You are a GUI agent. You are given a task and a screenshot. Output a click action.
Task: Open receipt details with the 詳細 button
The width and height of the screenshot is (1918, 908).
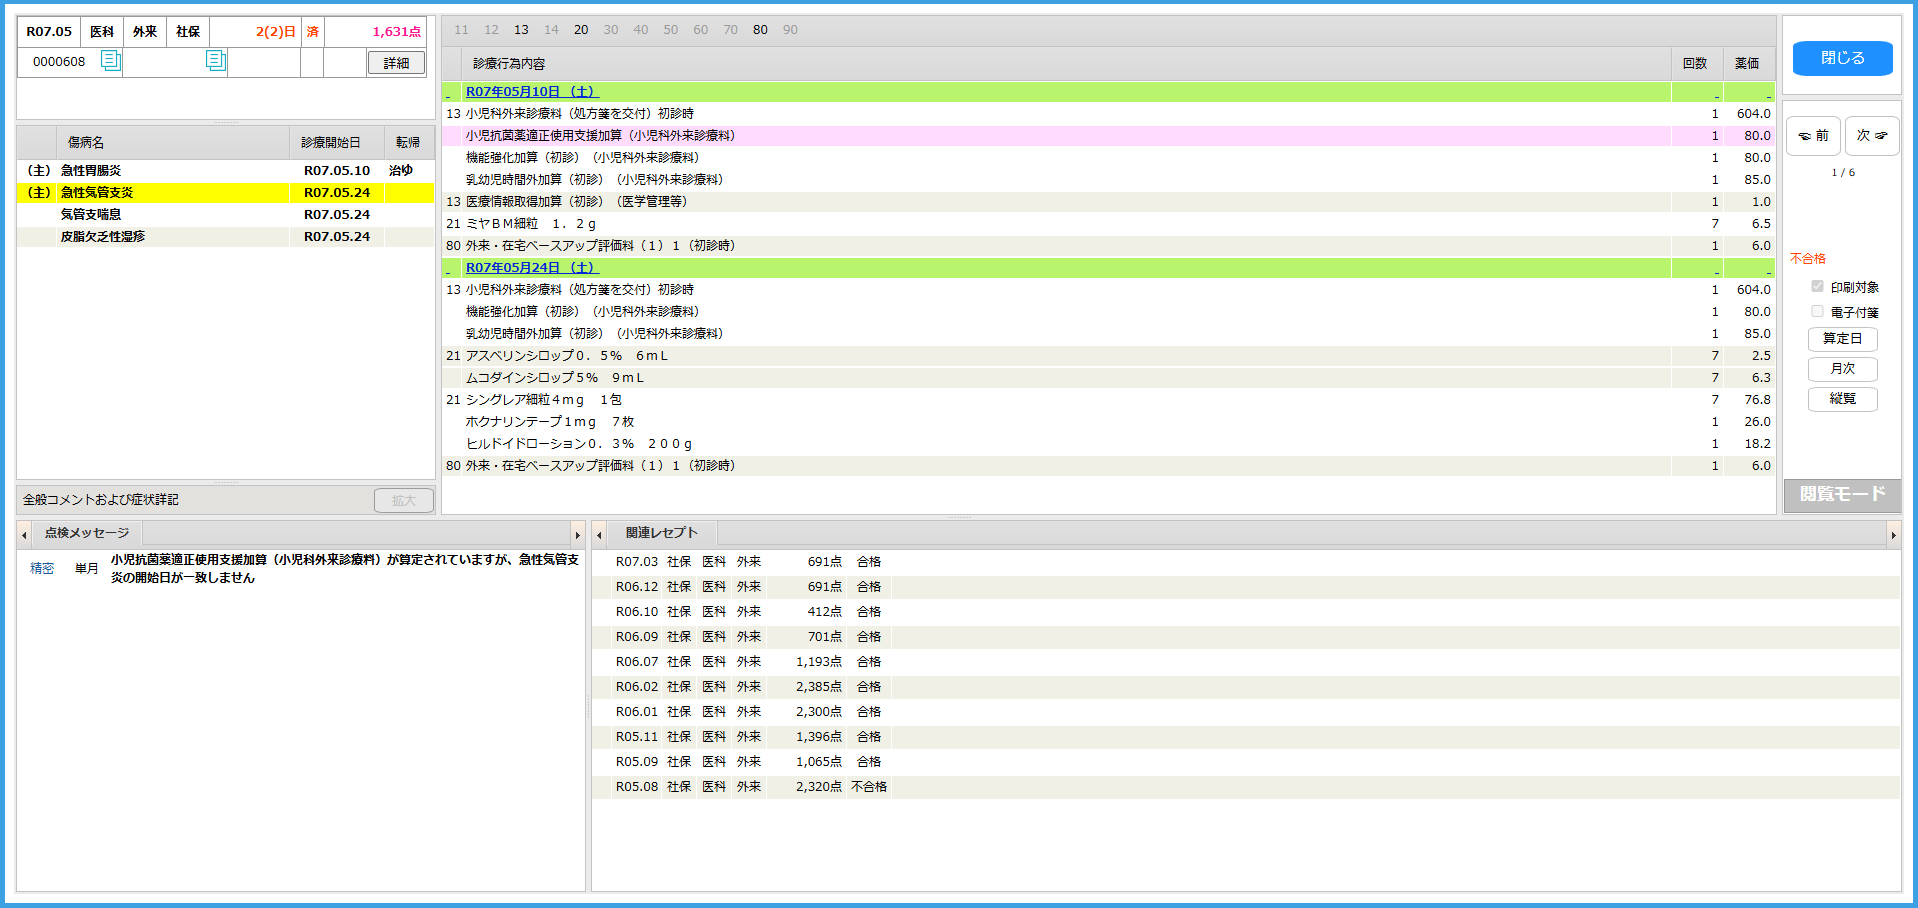coord(396,63)
